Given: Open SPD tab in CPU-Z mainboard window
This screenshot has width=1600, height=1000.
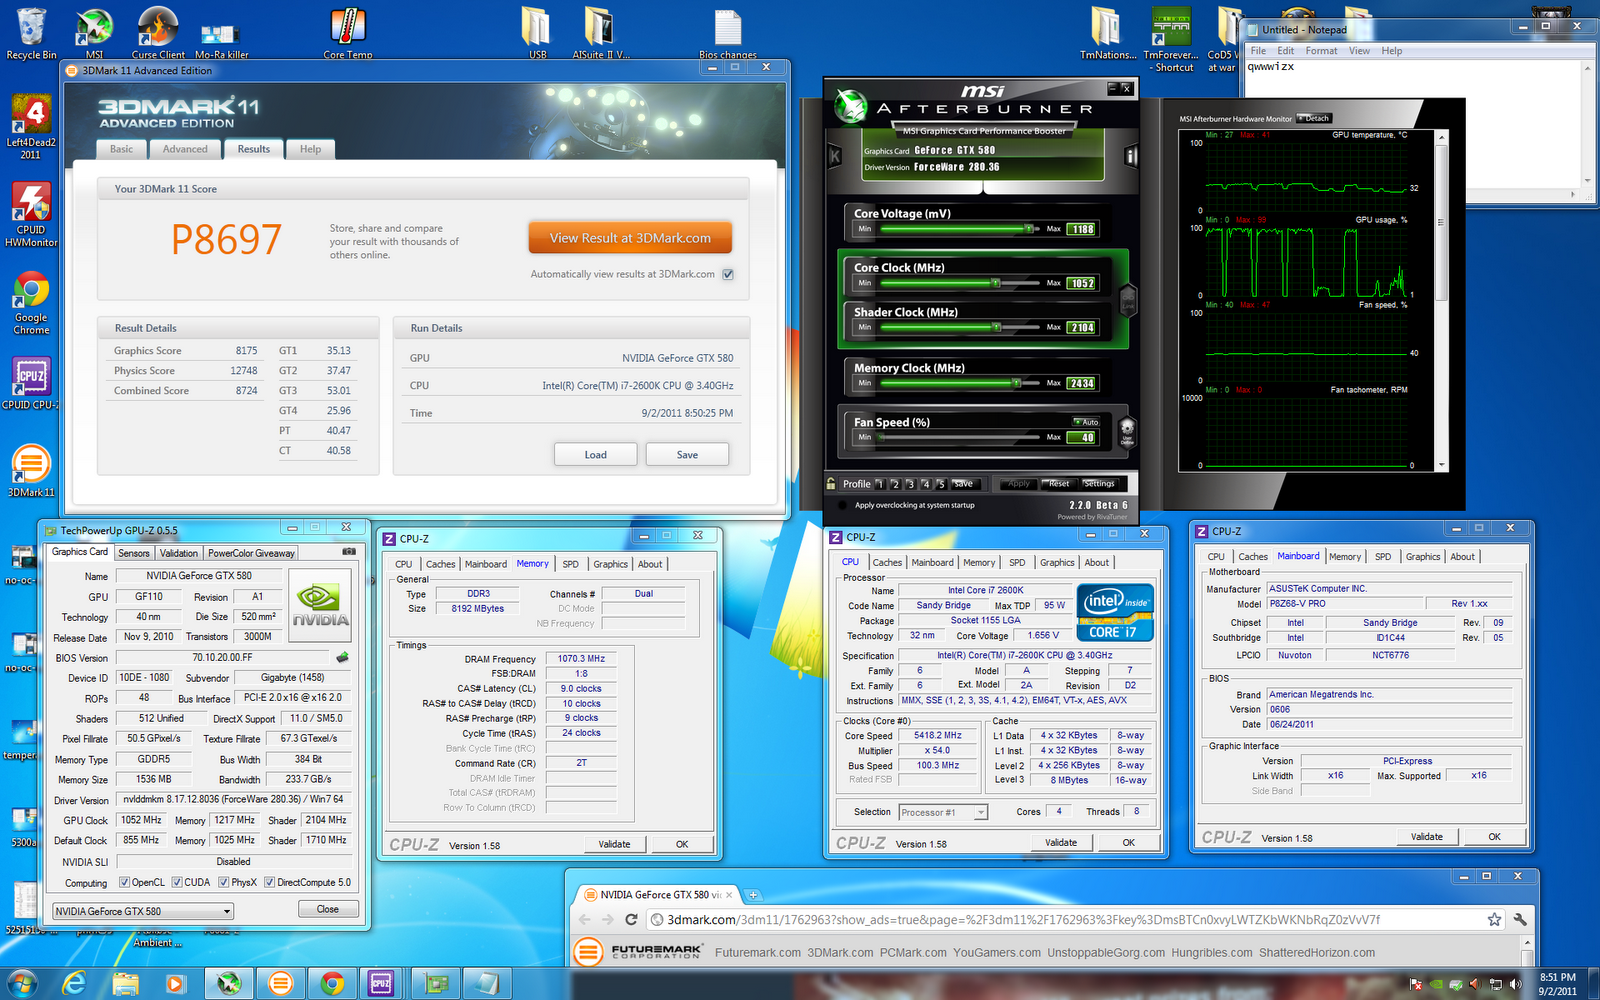Looking at the screenshot, I should click(1383, 557).
